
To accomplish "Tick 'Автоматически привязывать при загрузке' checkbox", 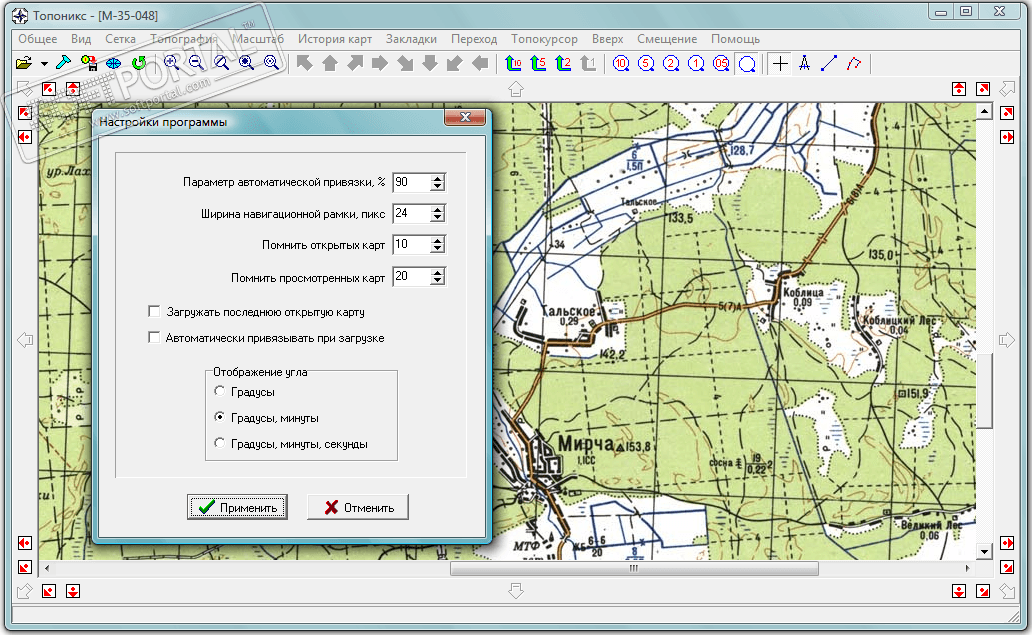I will [x=154, y=338].
